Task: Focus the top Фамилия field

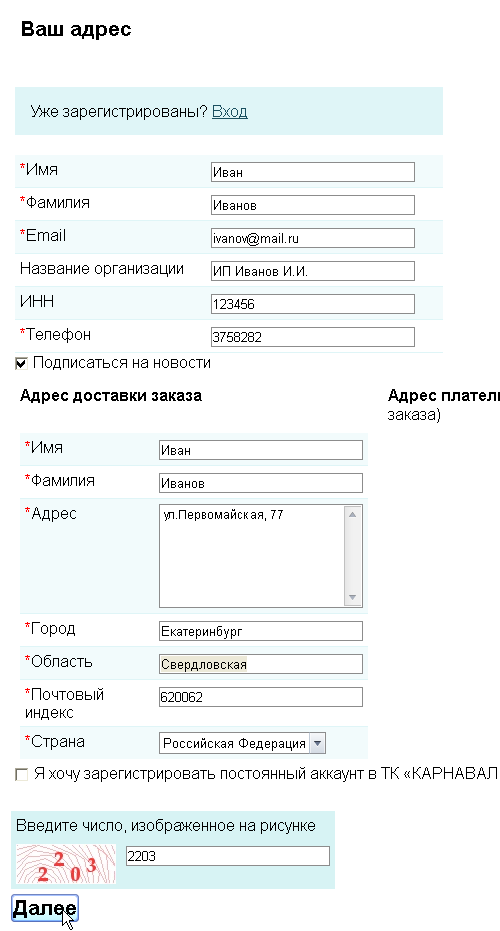Action: (313, 205)
